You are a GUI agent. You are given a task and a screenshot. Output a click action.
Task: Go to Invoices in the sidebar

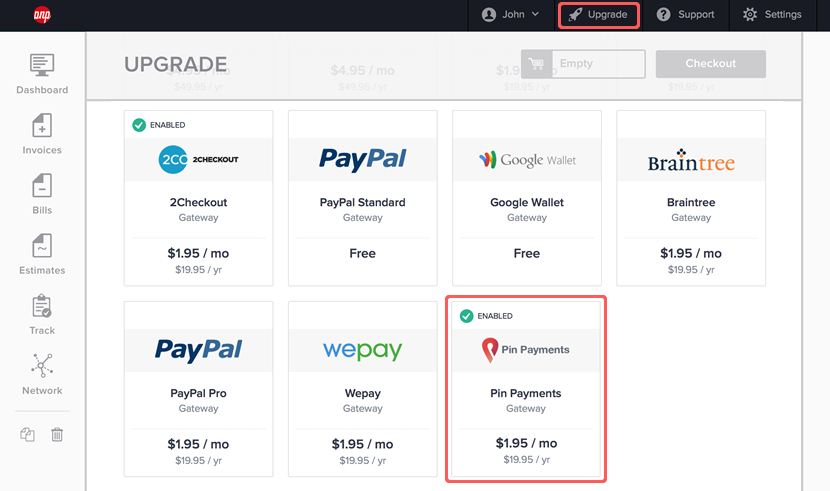coord(42,134)
